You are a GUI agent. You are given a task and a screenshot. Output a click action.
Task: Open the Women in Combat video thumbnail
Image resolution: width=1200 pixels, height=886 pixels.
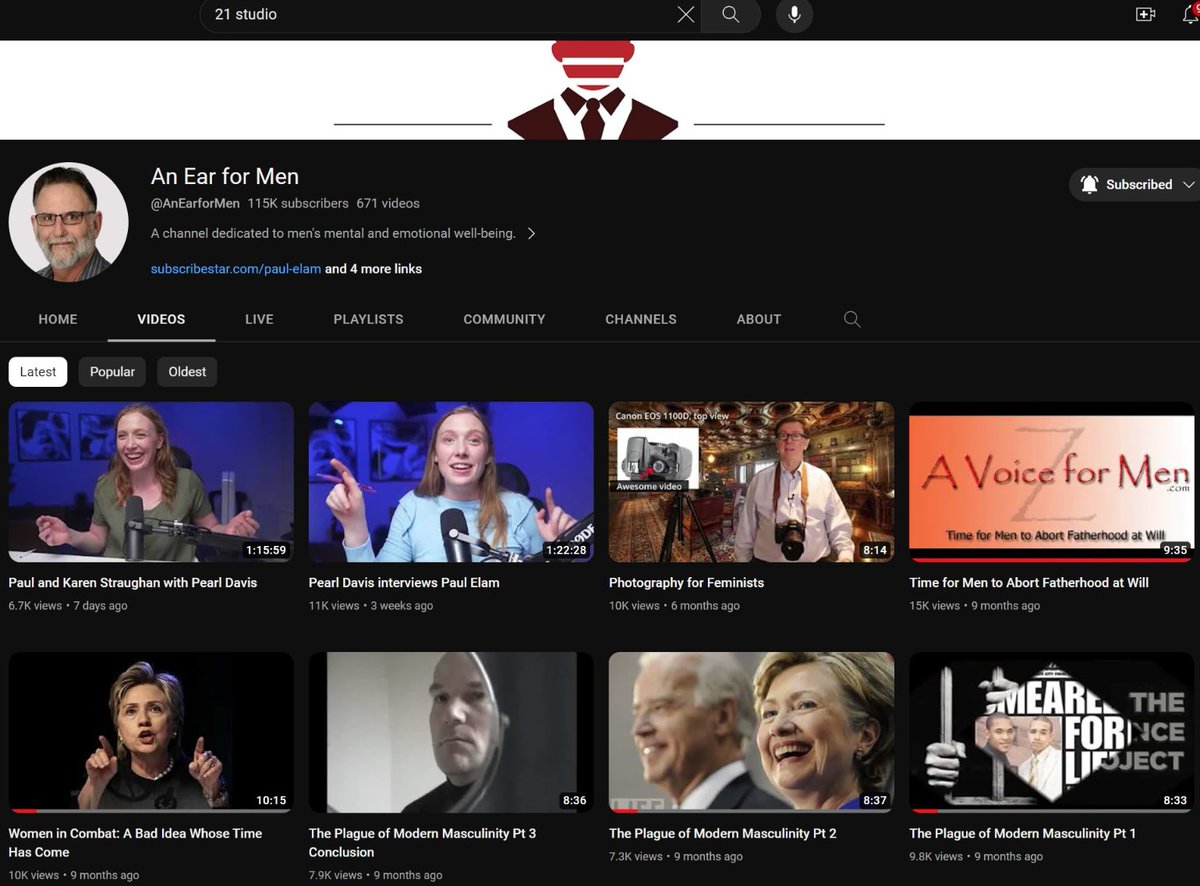pos(151,732)
